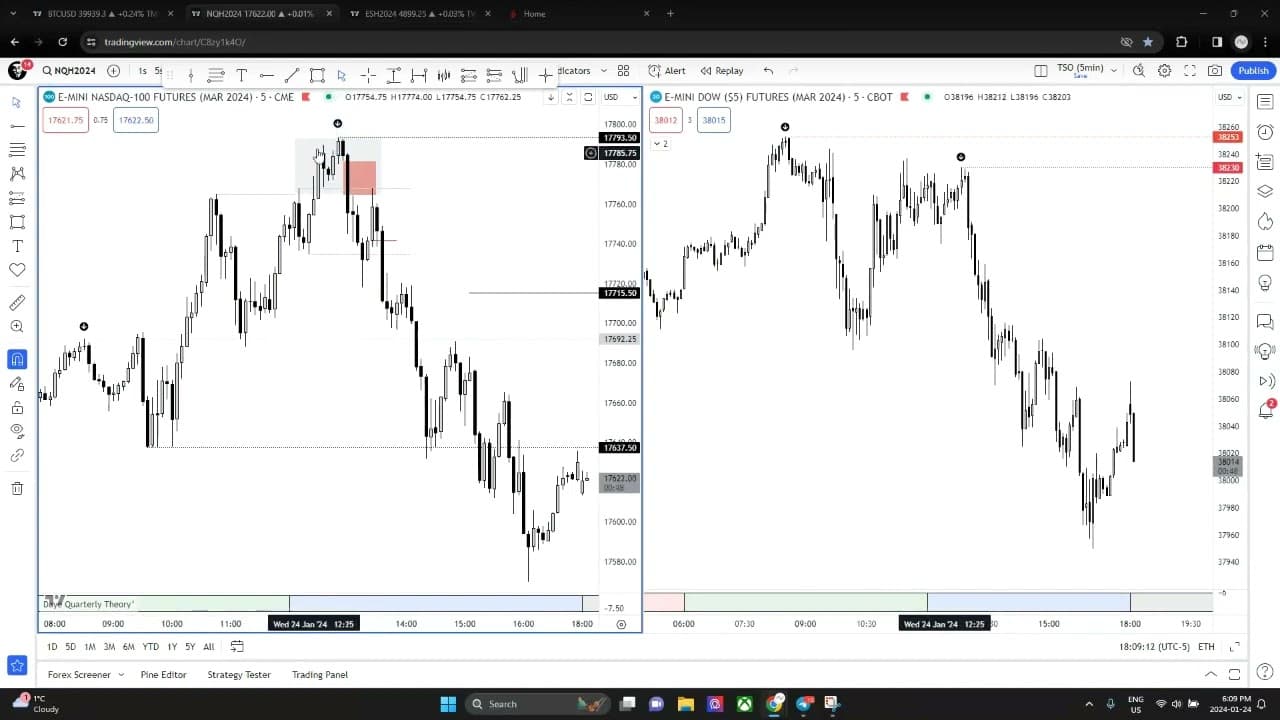Select the Text tool in left sidebar
Viewport: 1280px width, 720px height.
pos(17,246)
